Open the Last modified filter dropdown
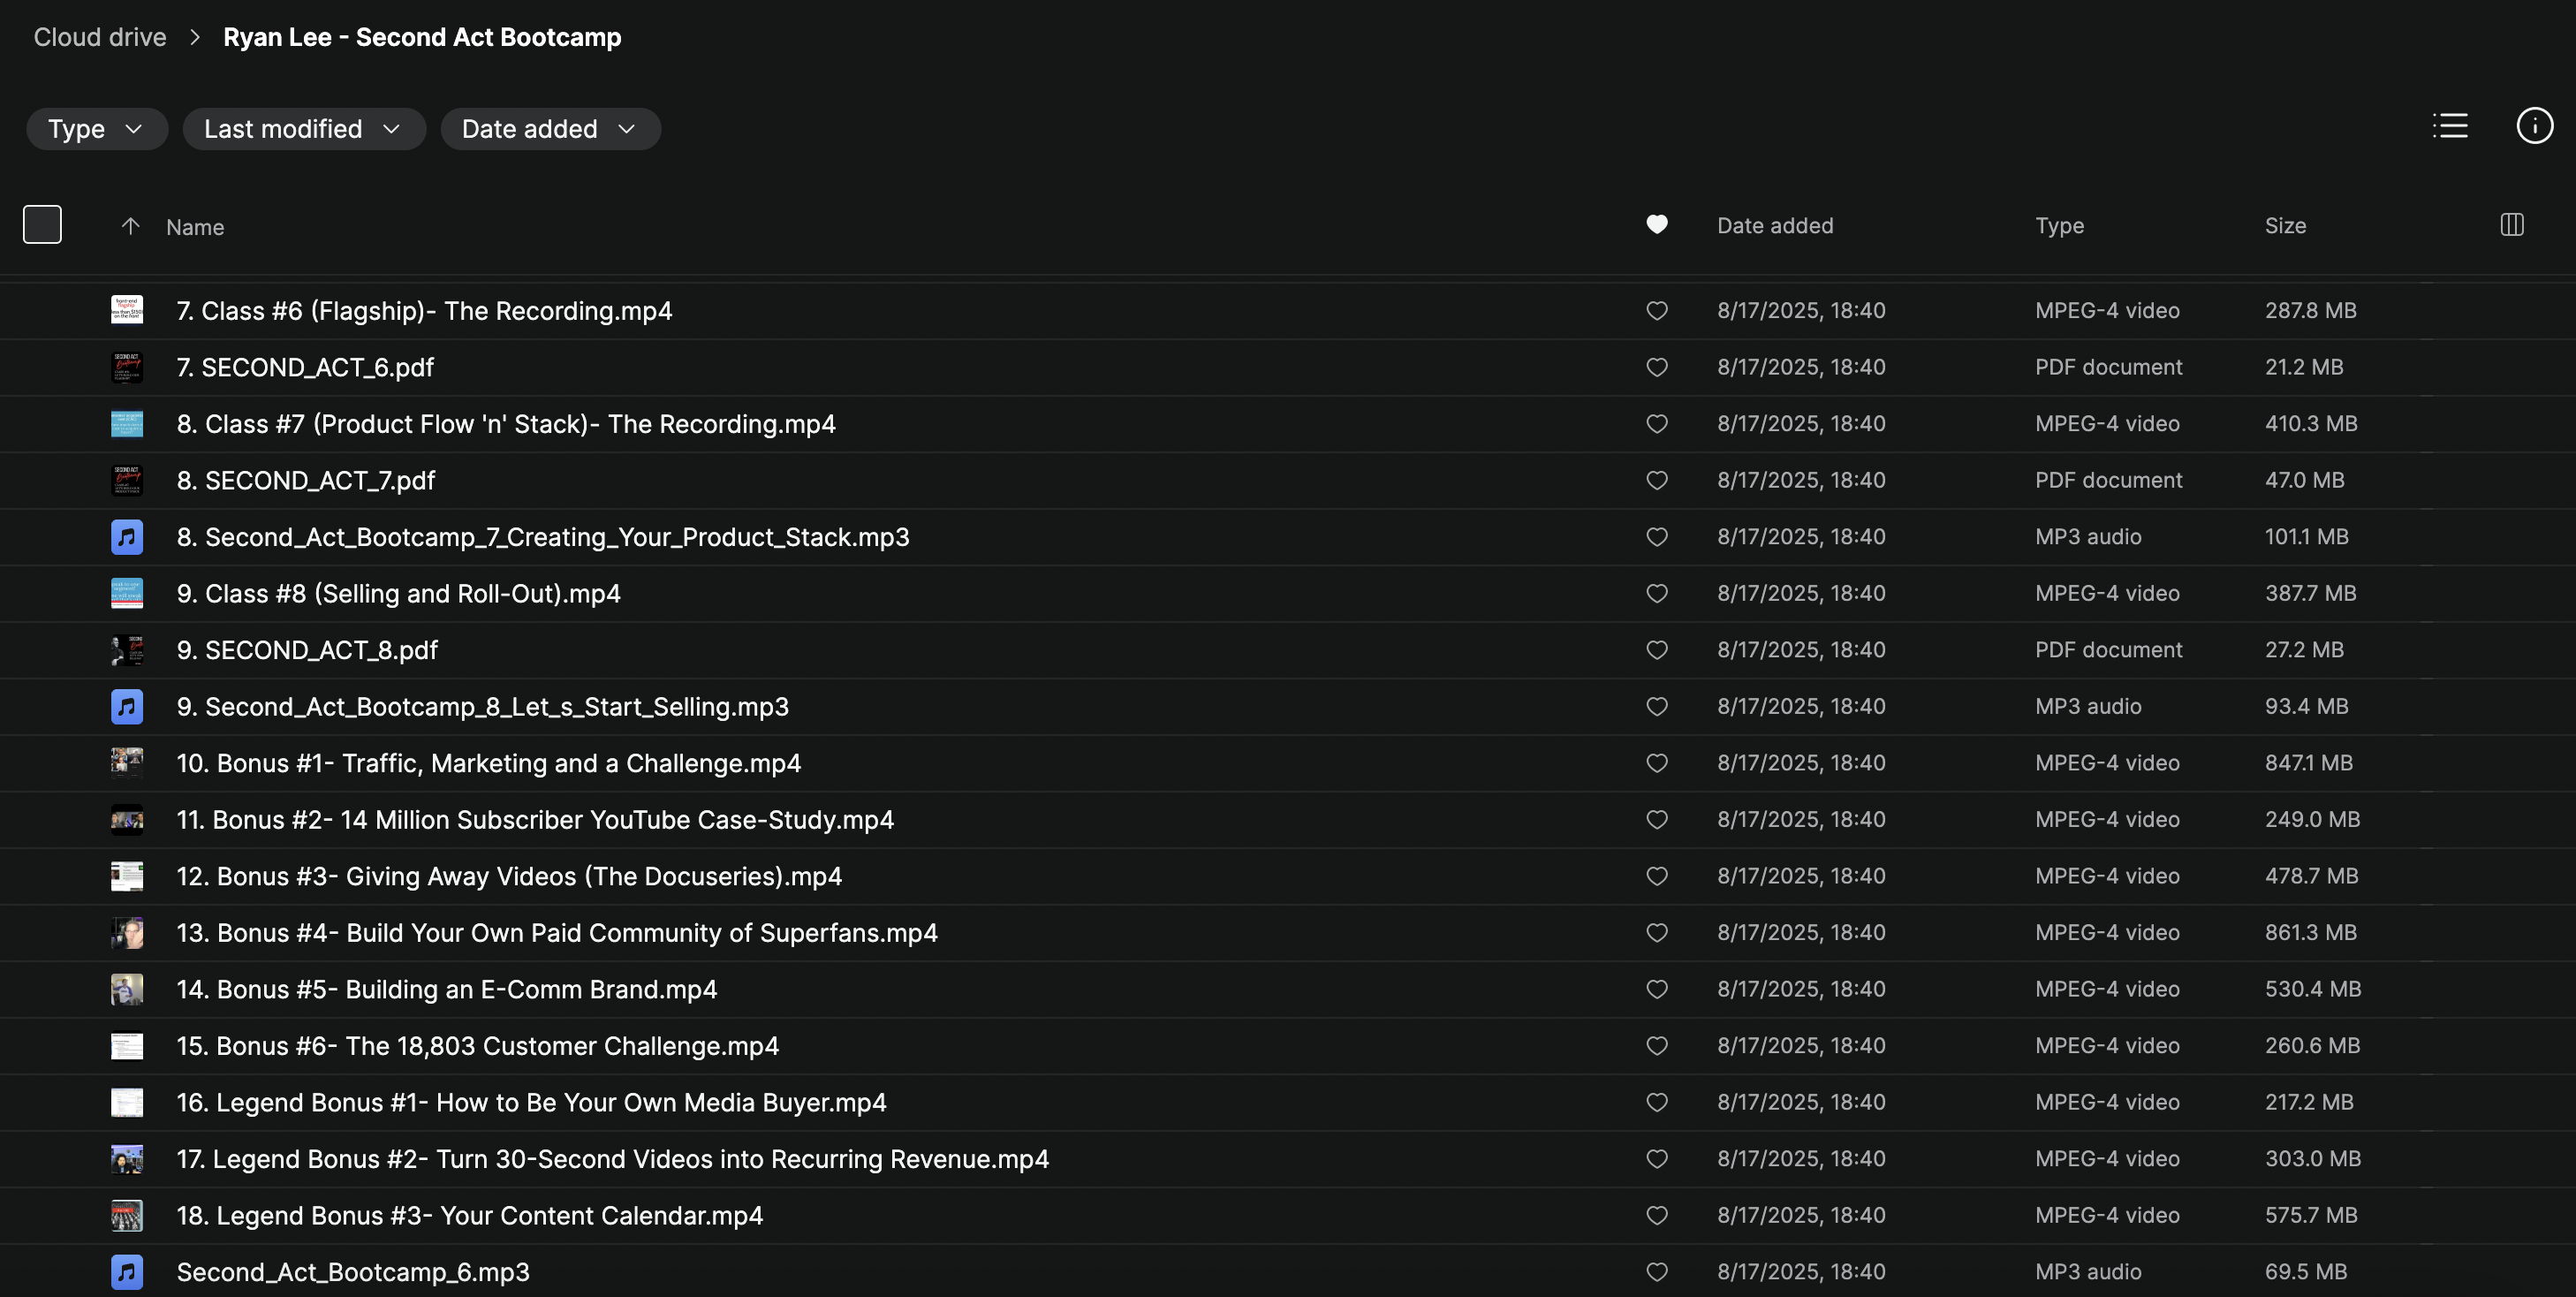Image resolution: width=2576 pixels, height=1297 pixels. coord(303,129)
